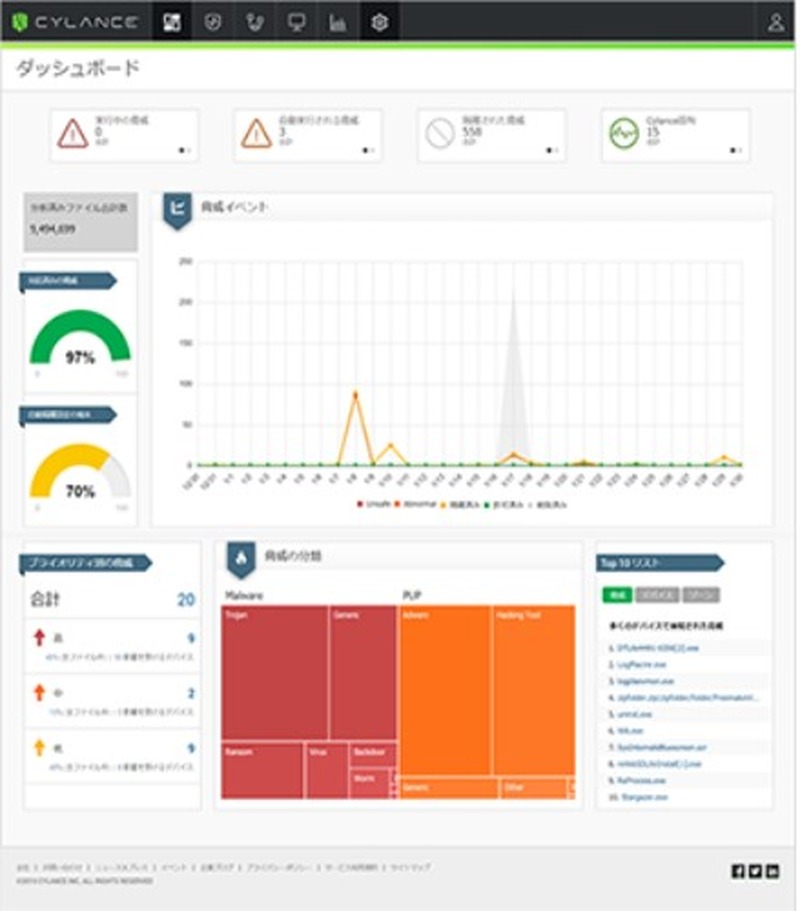
Task: Click the Twitter icon in footer
Action: [x=755, y=872]
